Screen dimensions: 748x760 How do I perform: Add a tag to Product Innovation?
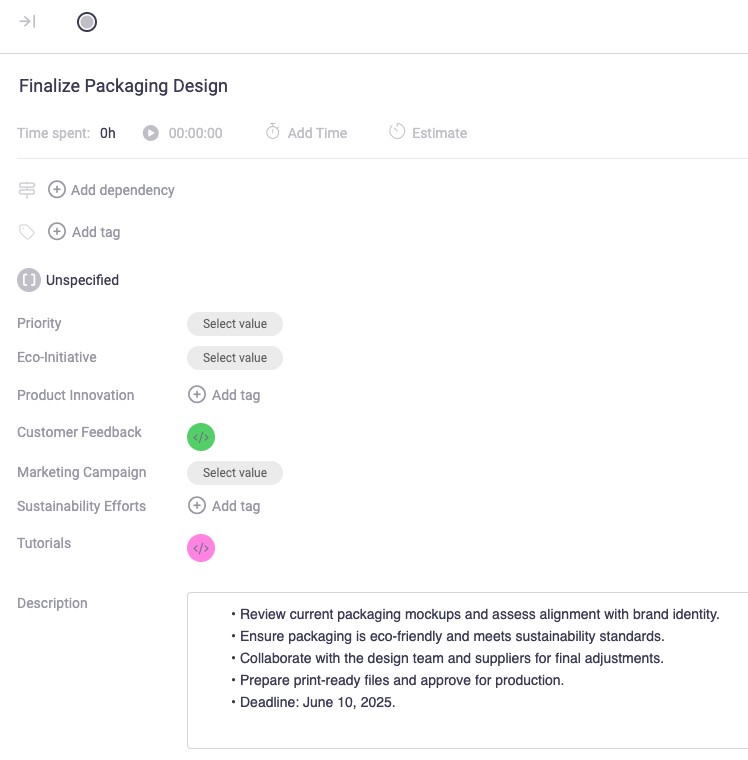[x=224, y=395]
